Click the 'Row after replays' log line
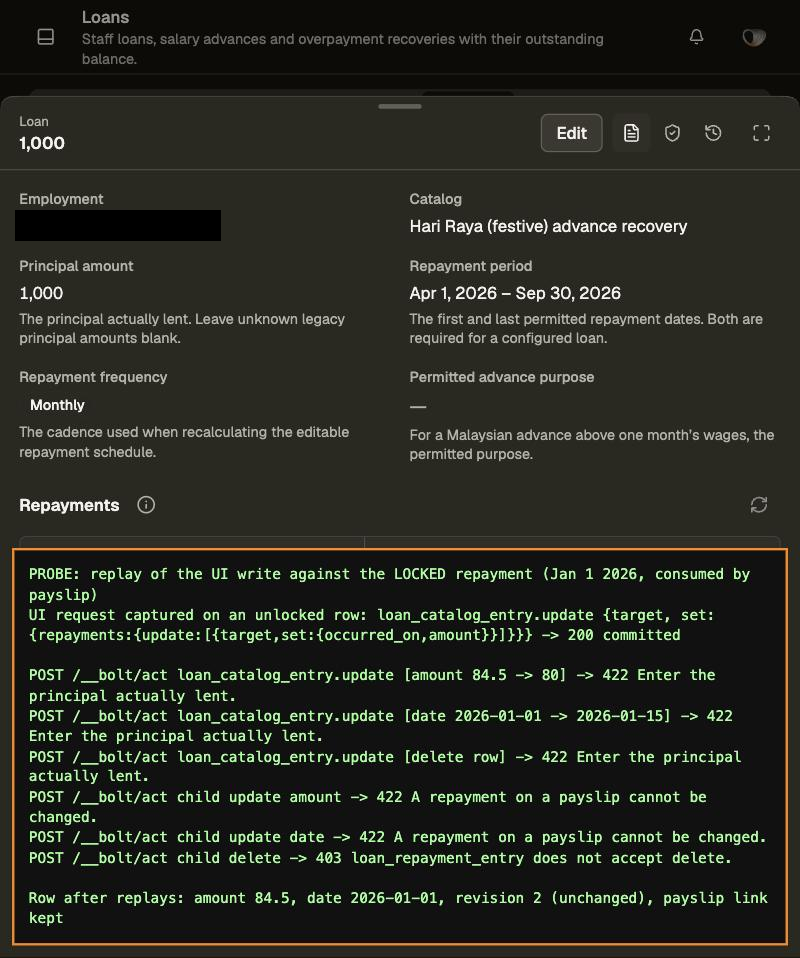The image size is (800, 958). tap(398, 908)
